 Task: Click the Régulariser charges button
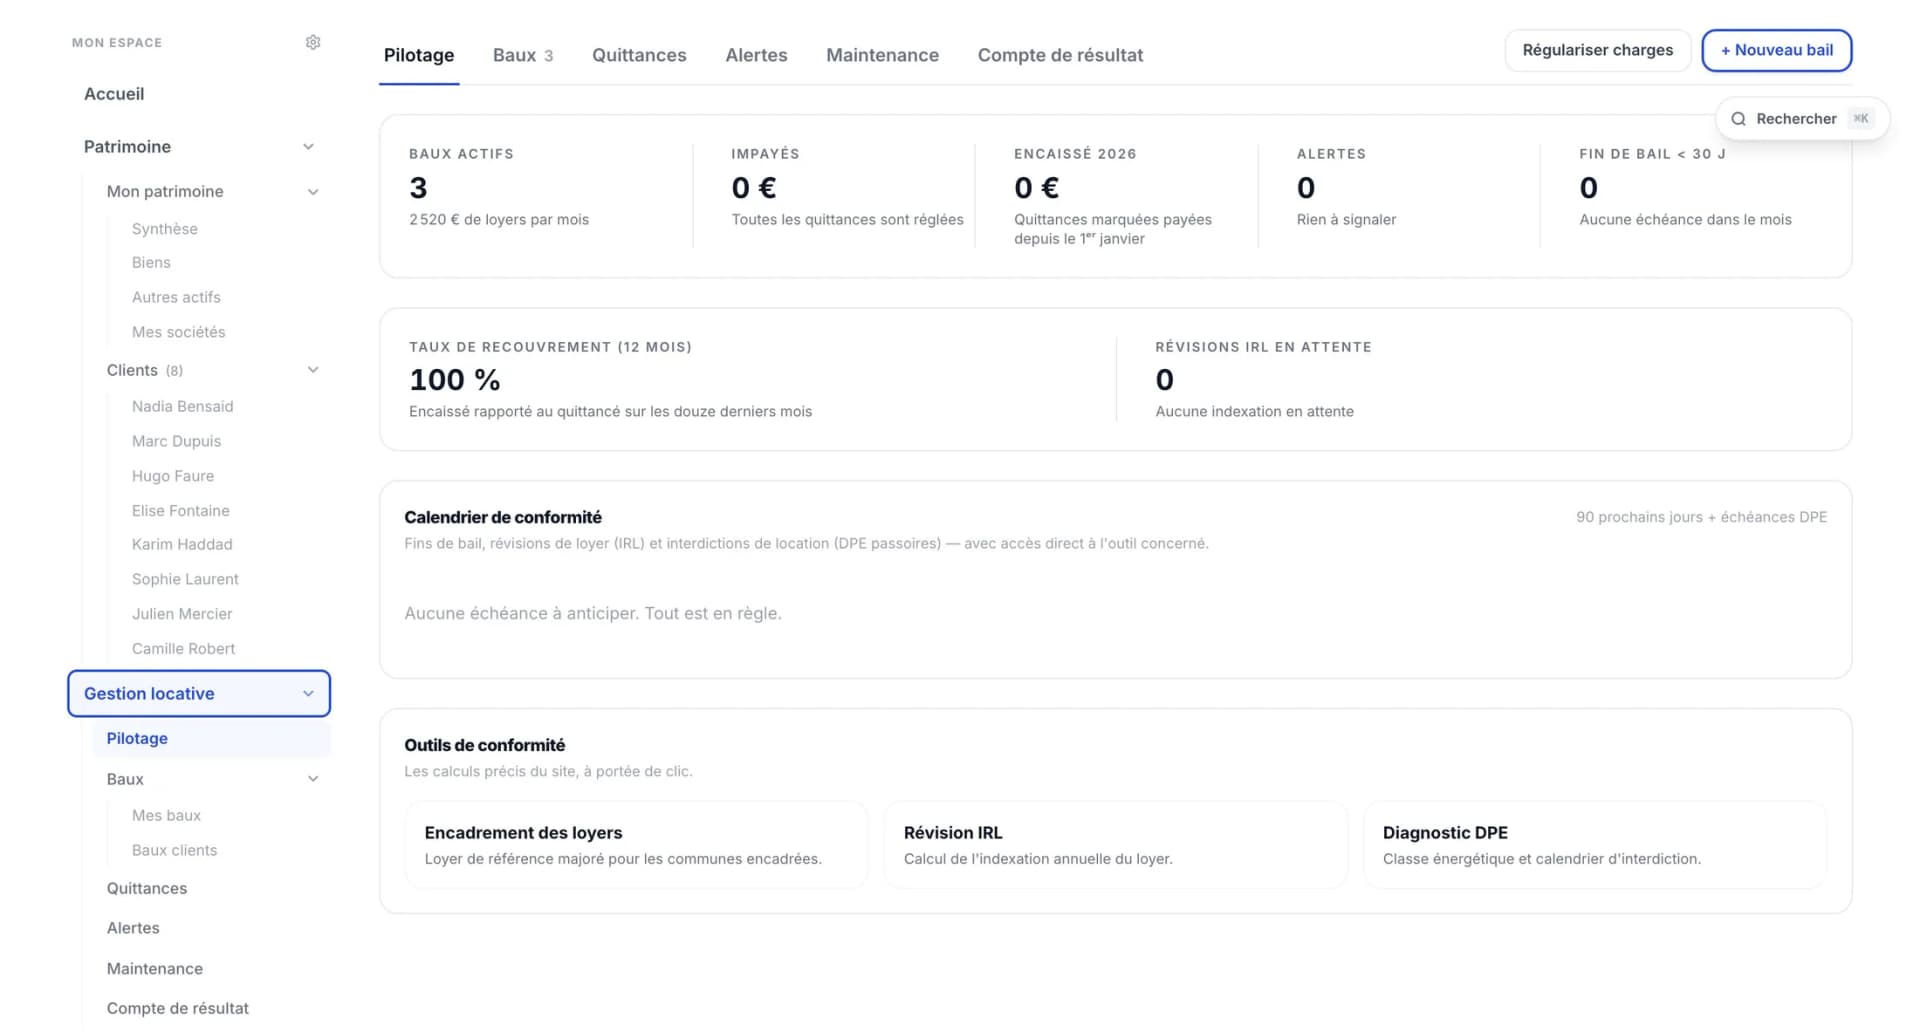(x=1597, y=50)
